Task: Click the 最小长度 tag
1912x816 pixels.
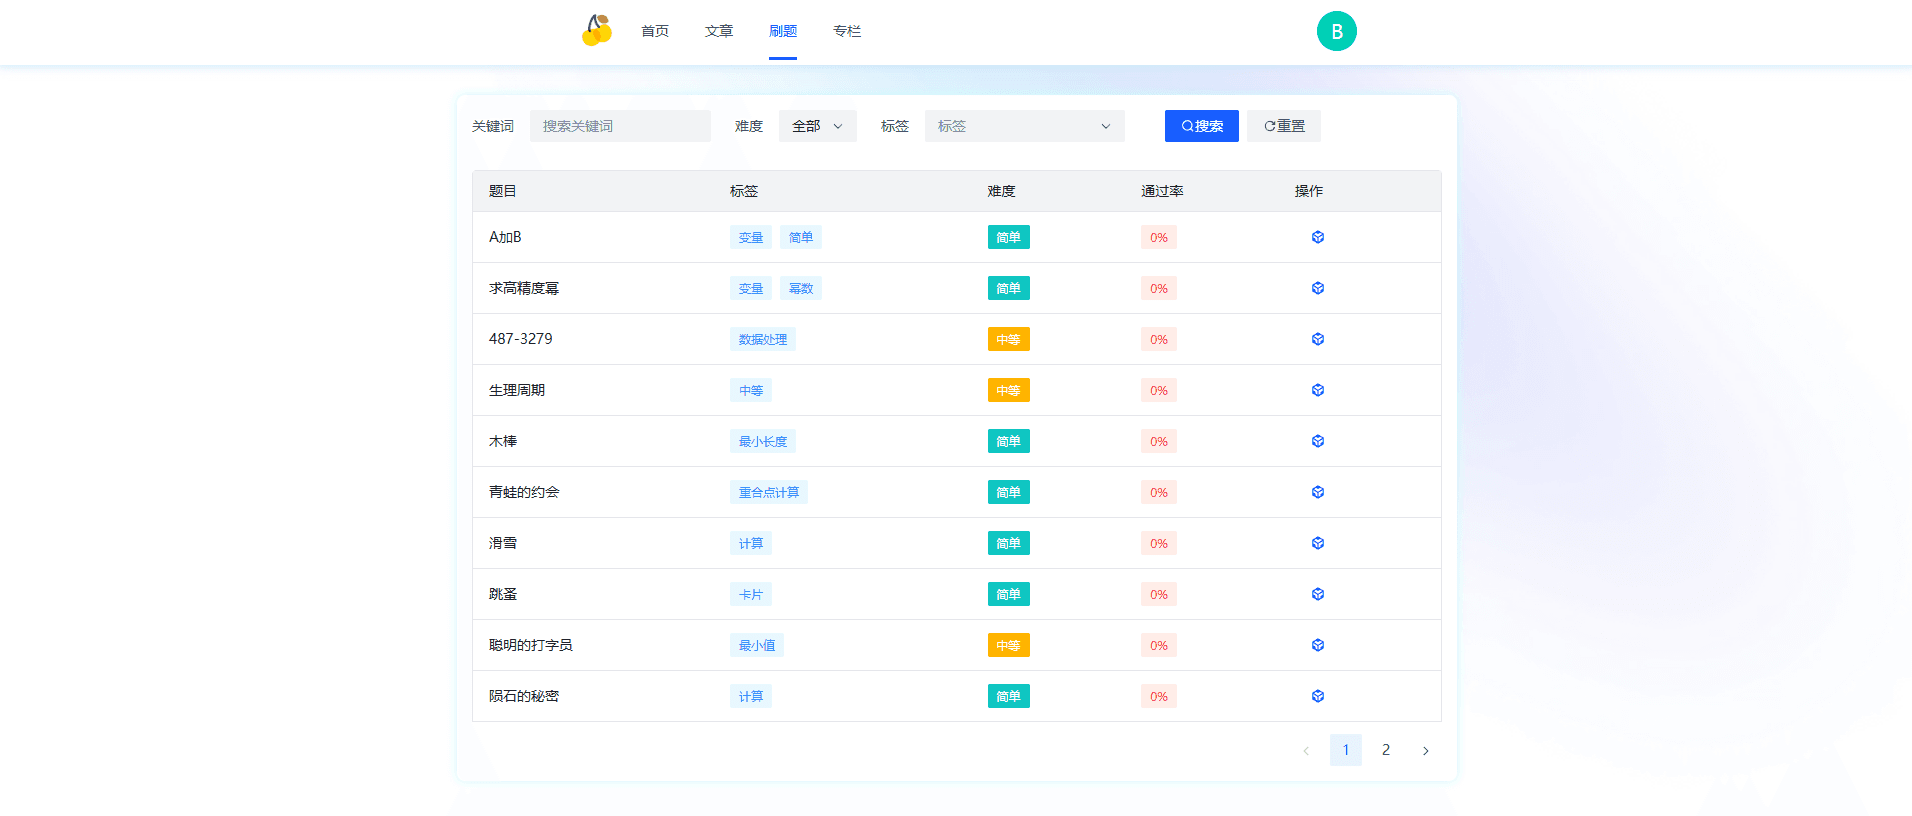Action: coord(763,441)
